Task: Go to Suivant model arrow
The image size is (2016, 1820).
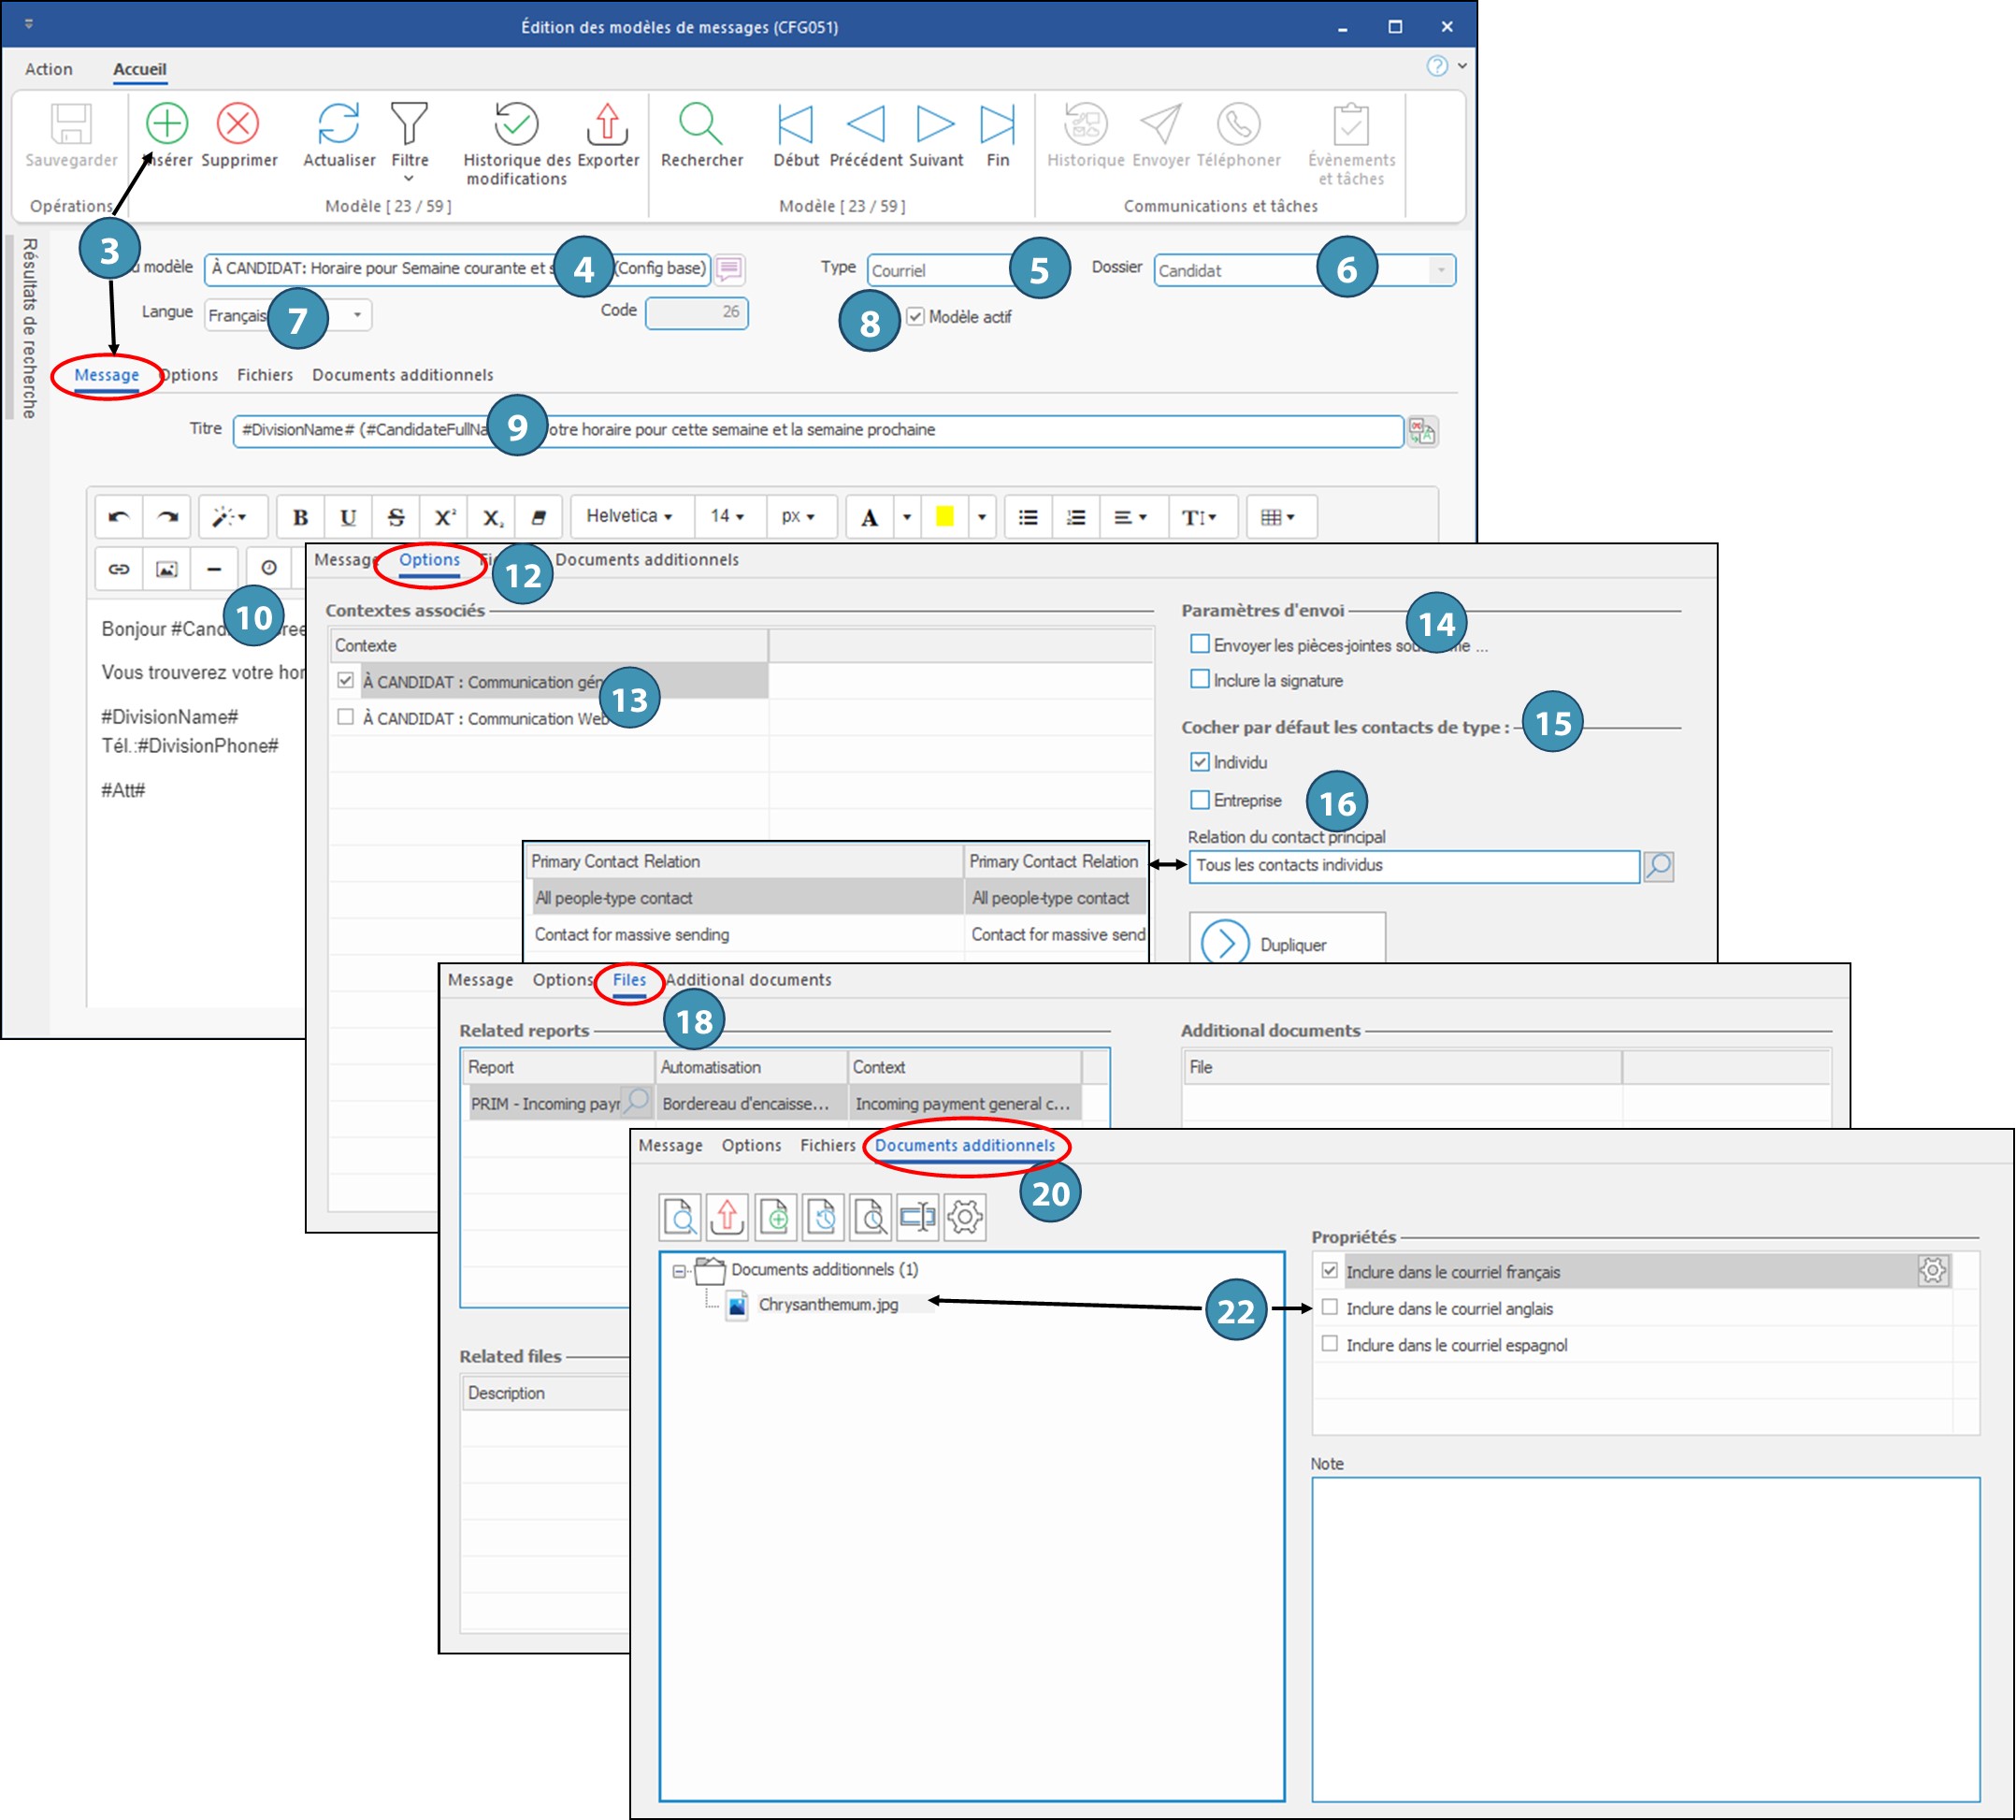Action: click(935, 124)
